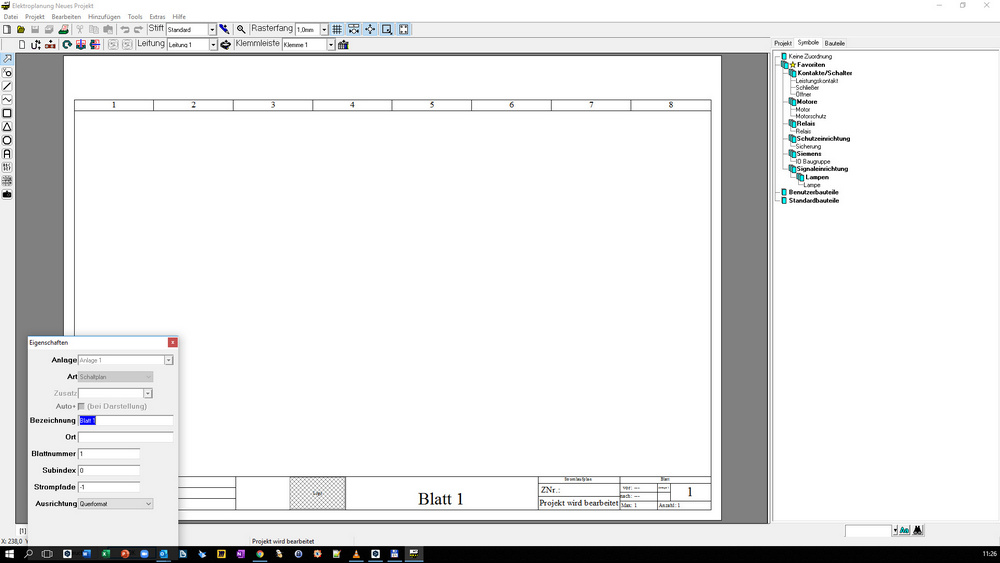Select the arrow pointer tool
The width and height of the screenshot is (1000, 563).
tap(7, 60)
